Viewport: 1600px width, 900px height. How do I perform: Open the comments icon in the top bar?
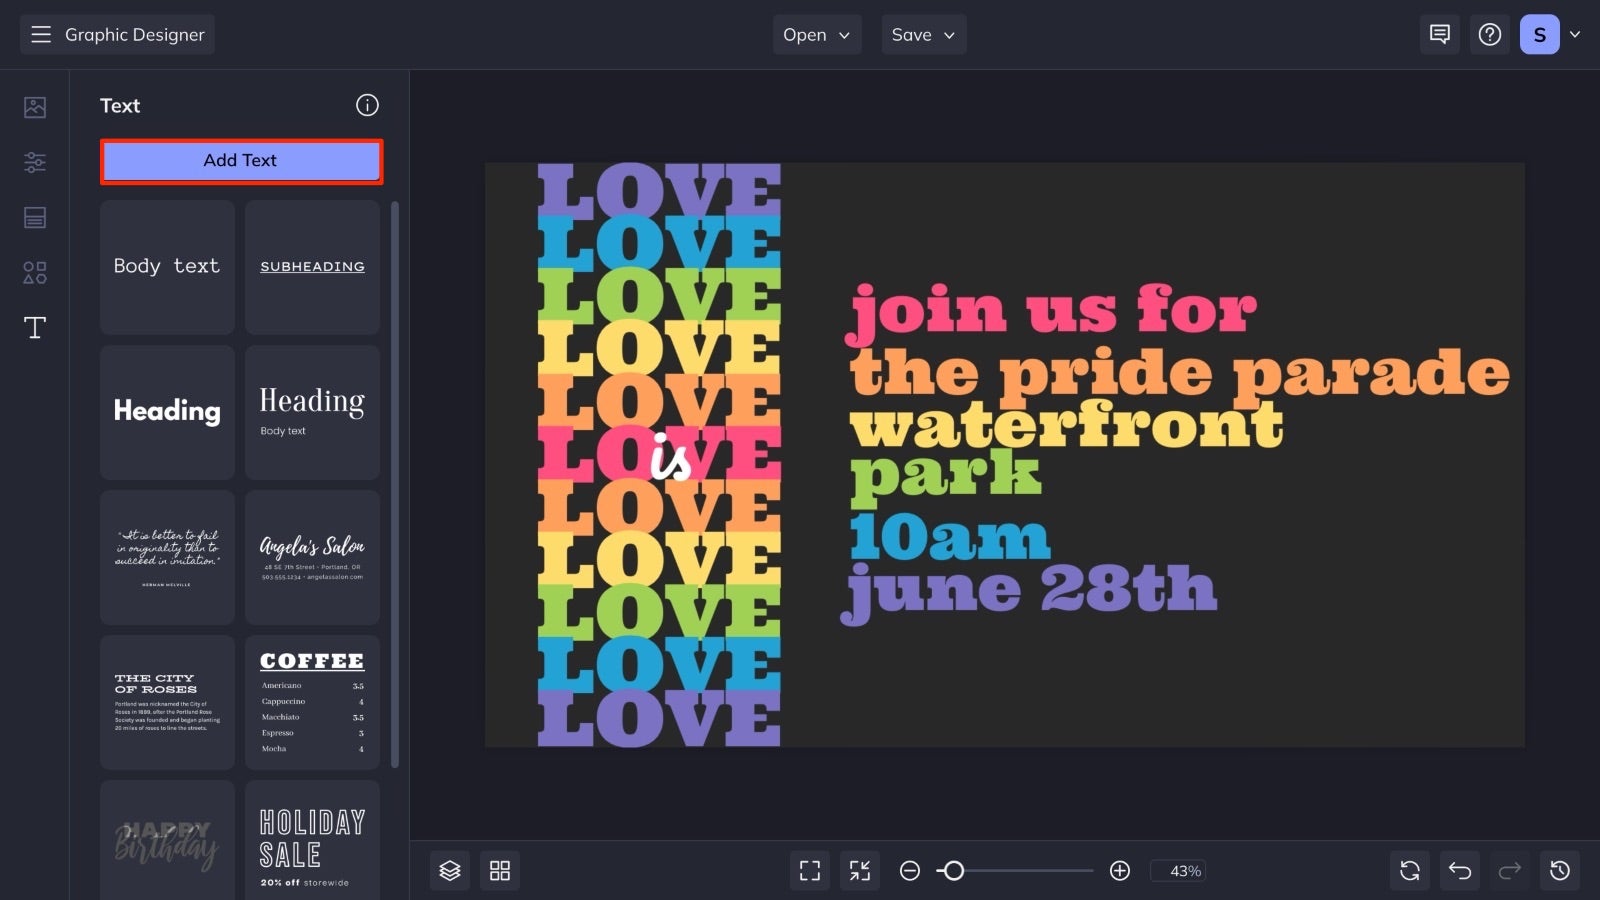pos(1439,34)
